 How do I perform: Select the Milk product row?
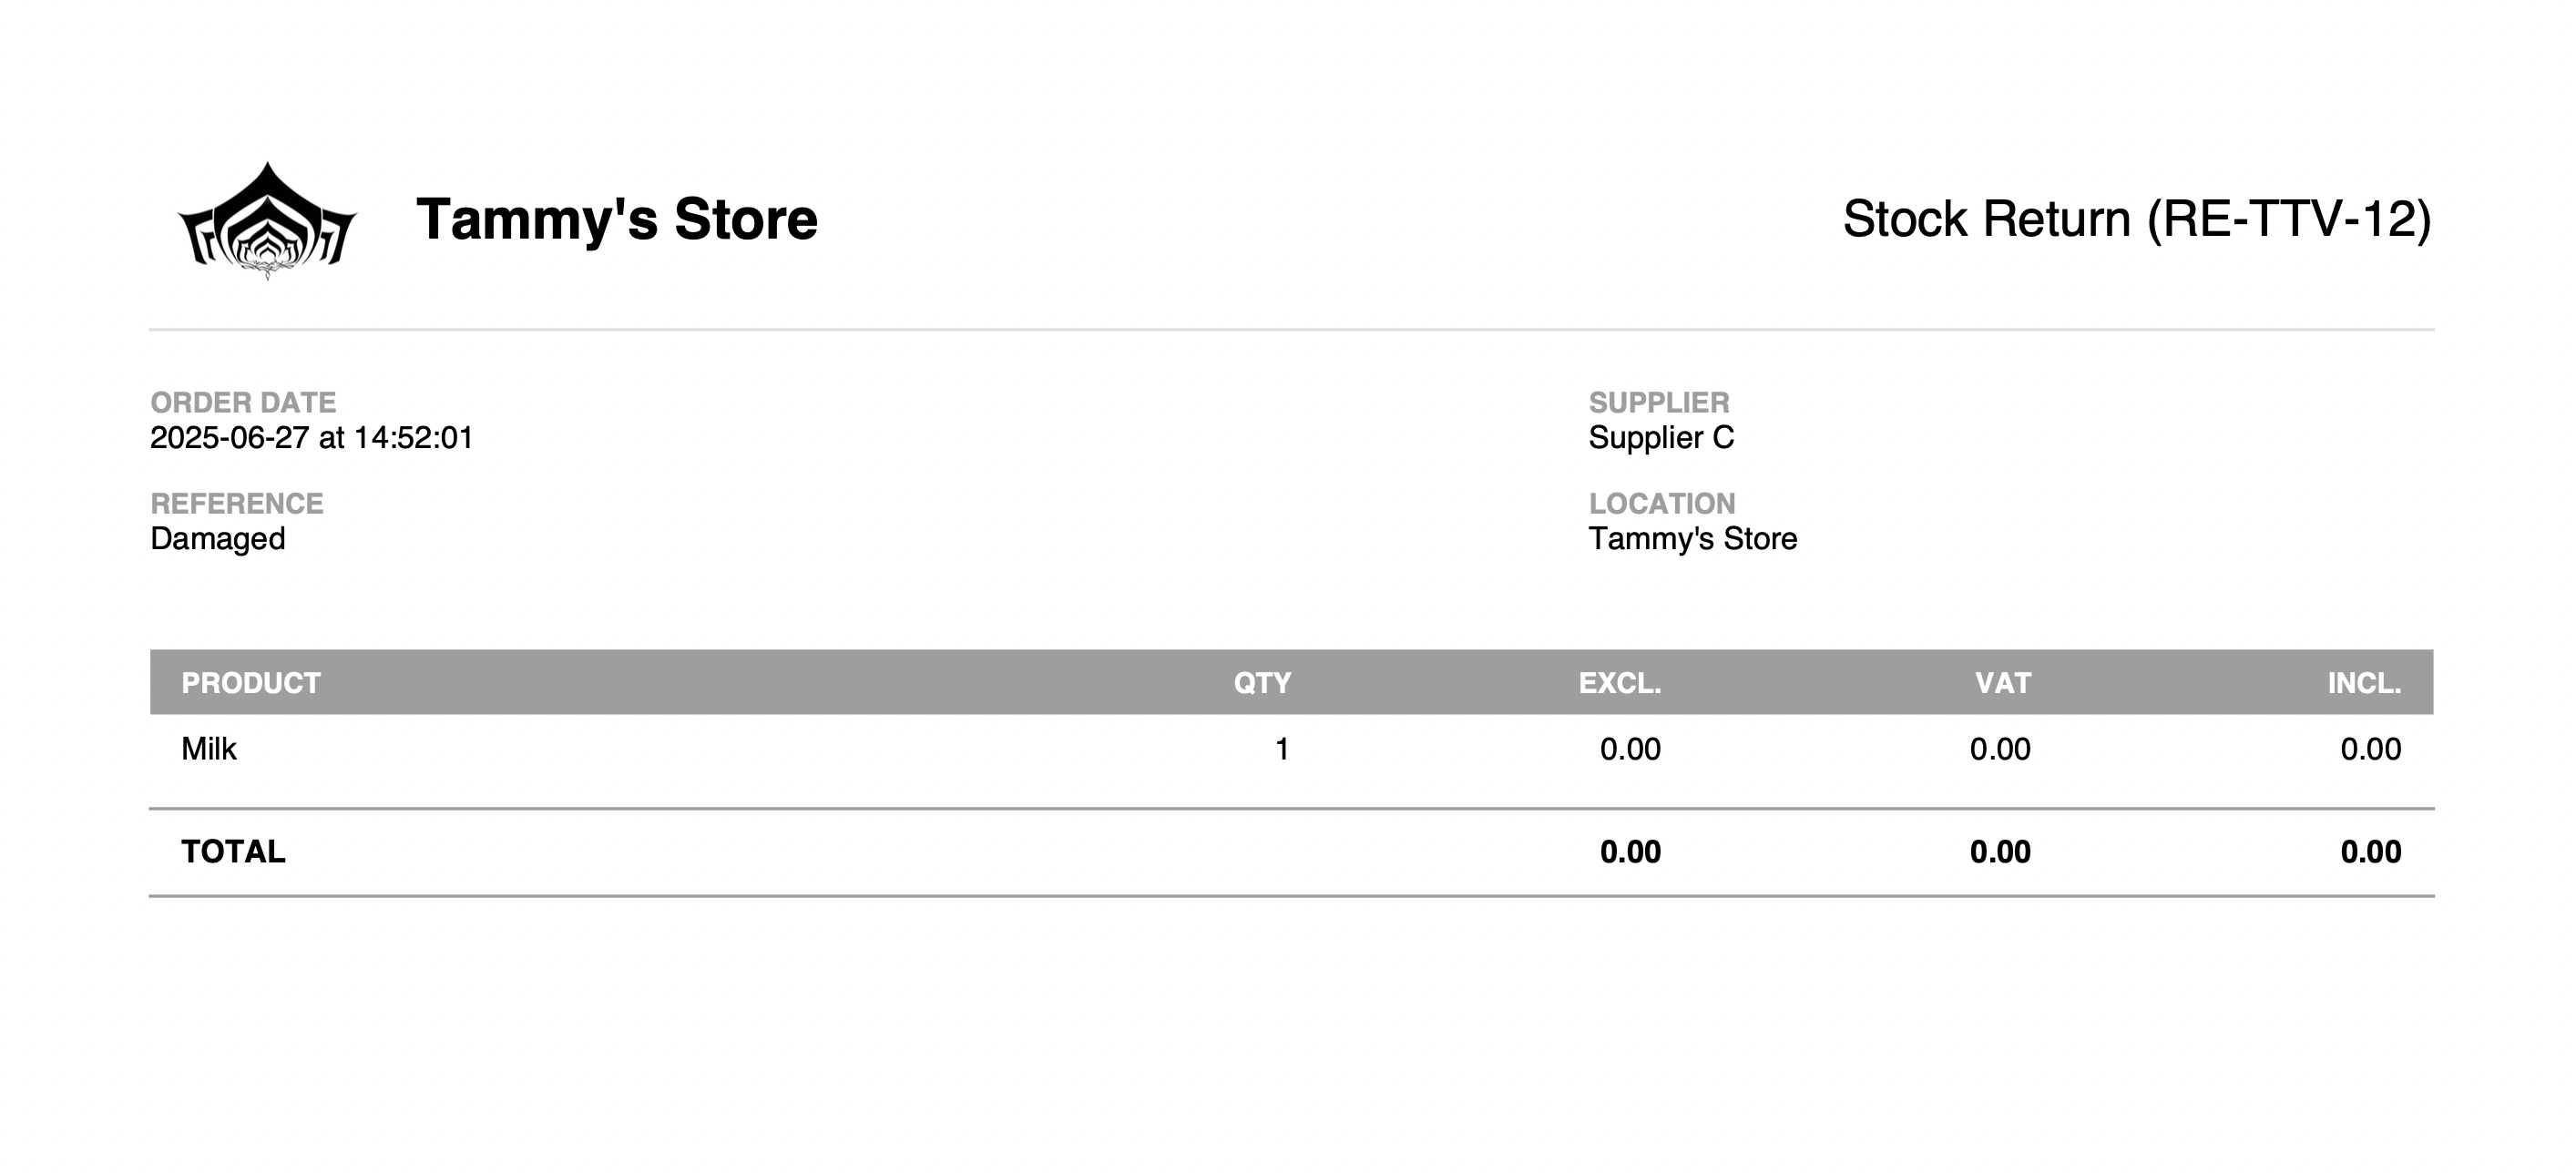[1291, 749]
